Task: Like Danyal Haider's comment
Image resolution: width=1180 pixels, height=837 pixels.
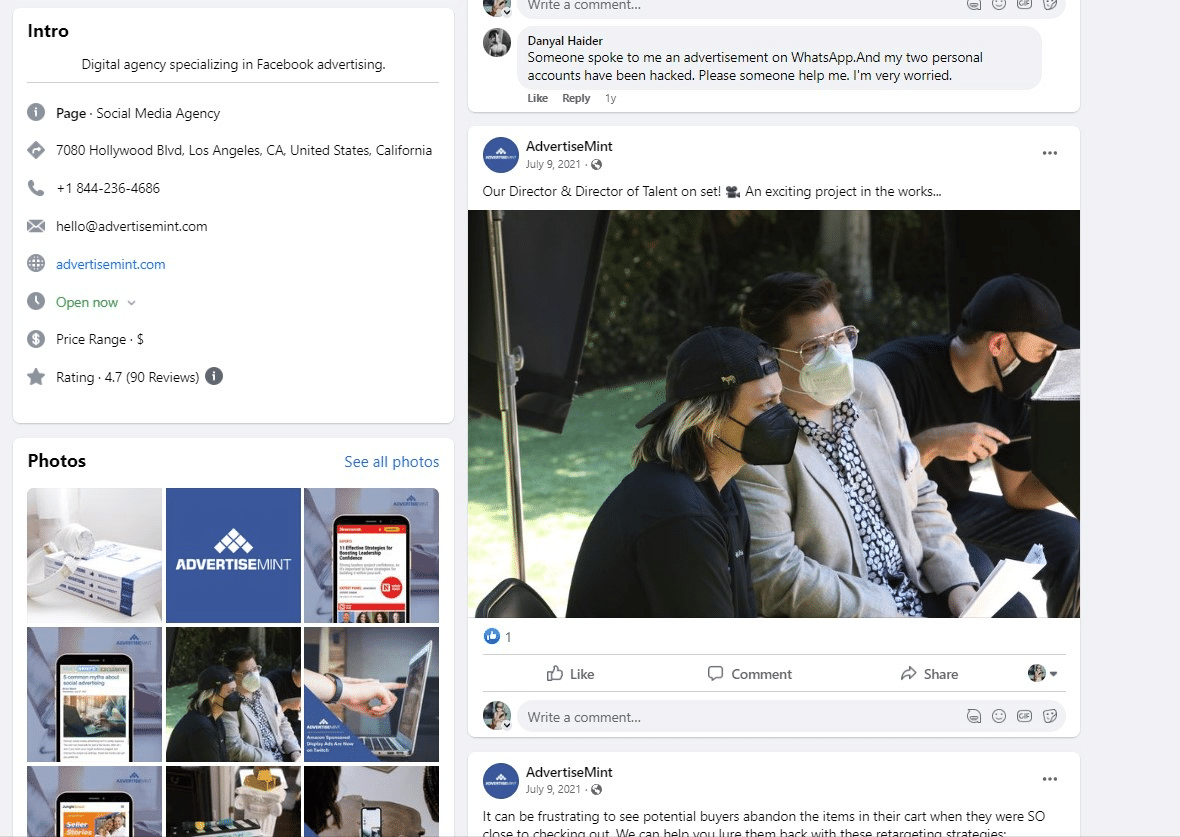Action: coord(537,98)
